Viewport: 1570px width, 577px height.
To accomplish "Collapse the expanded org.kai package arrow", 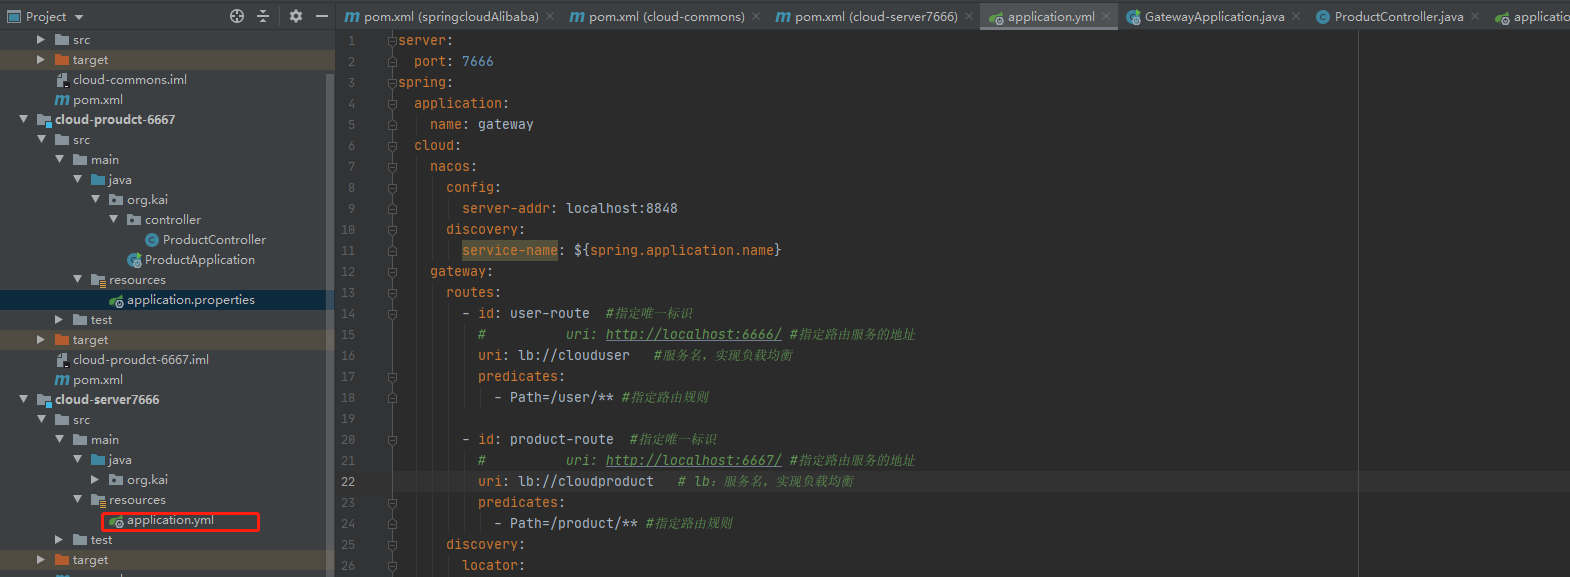I will pyautogui.click(x=95, y=199).
